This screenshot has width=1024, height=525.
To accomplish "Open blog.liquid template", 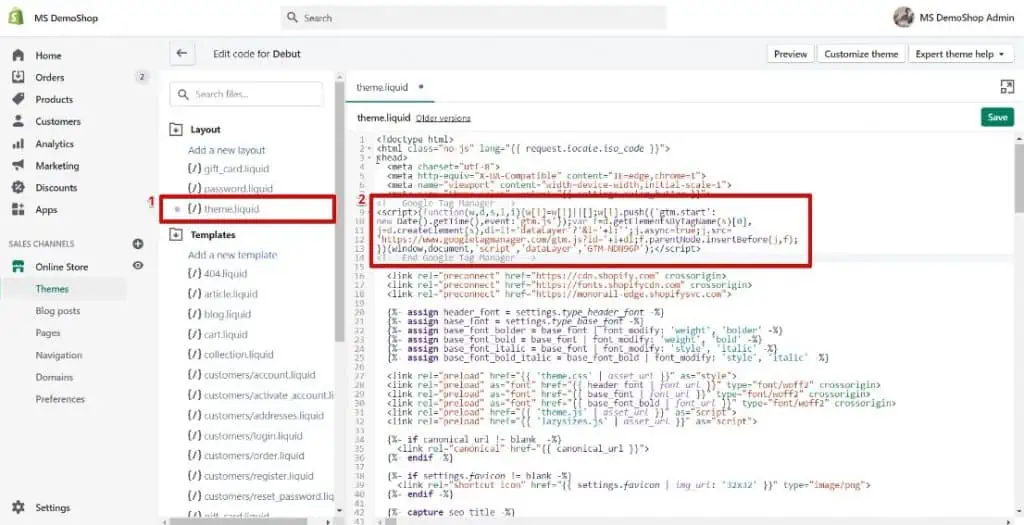I will click(x=219, y=314).
